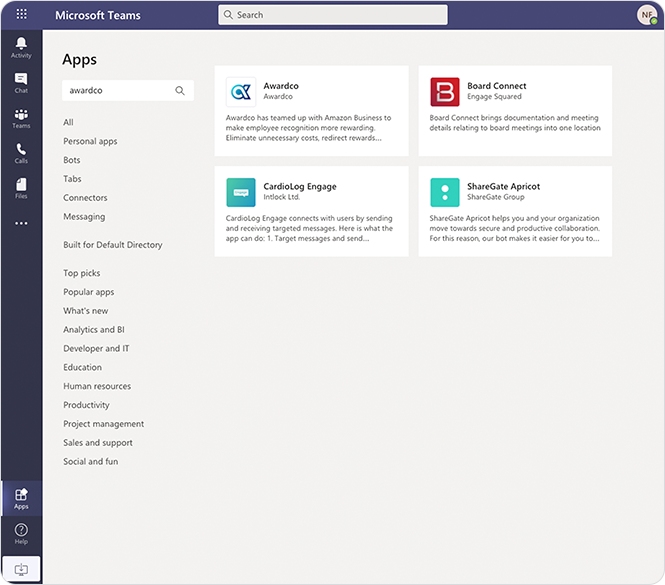Open the Awardco app card
The image size is (665, 585).
311,111
